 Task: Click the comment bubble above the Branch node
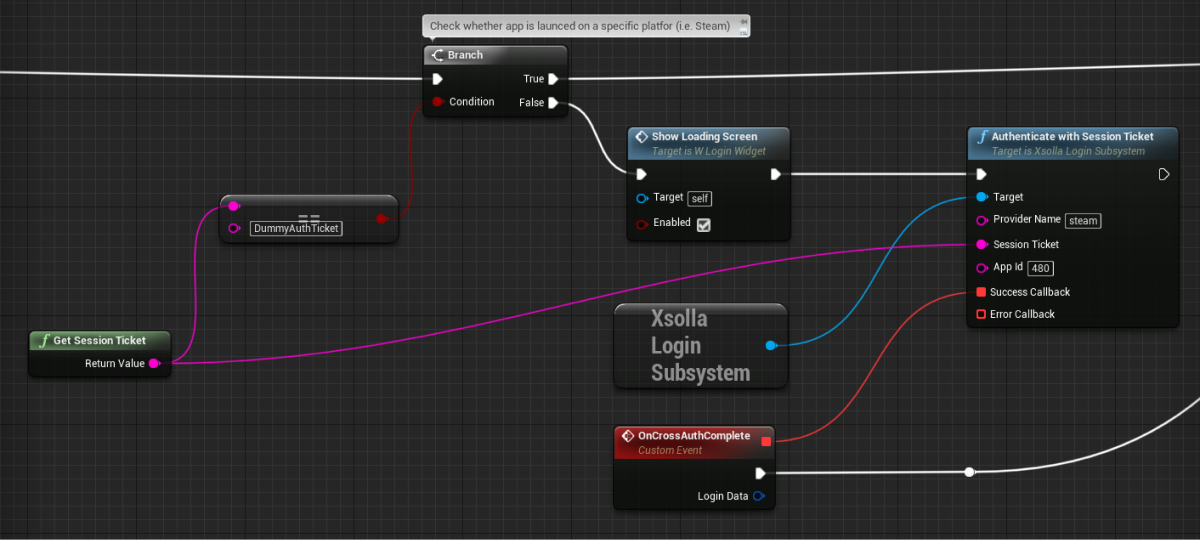586,26
